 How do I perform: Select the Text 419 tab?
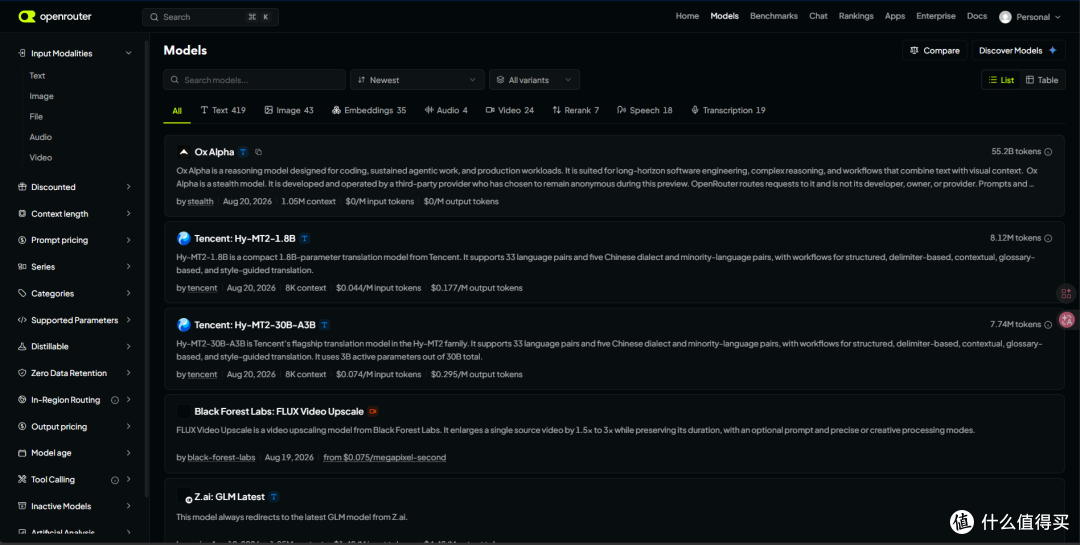coord(223,110)
